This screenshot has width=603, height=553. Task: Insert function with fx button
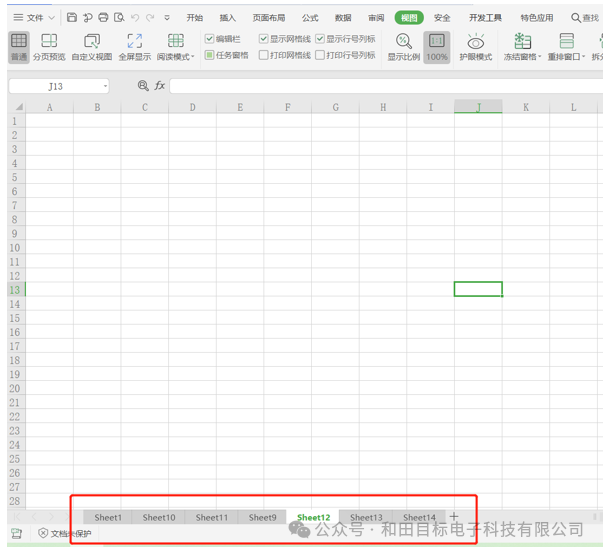pyautogui.click(x=160, y=85)
